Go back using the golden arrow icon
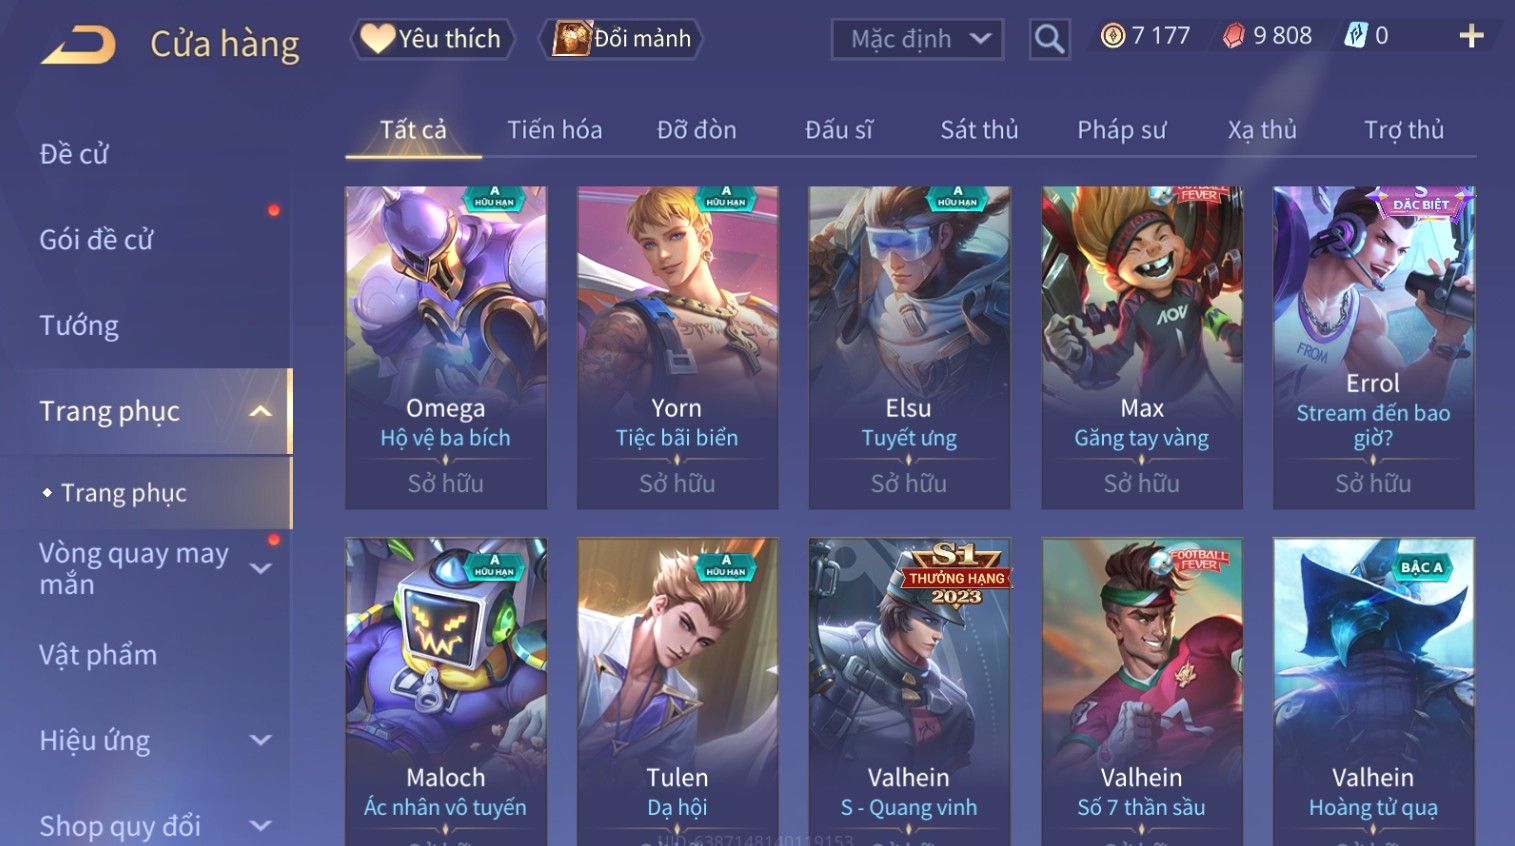1515x846 pixels. [79, 46]
